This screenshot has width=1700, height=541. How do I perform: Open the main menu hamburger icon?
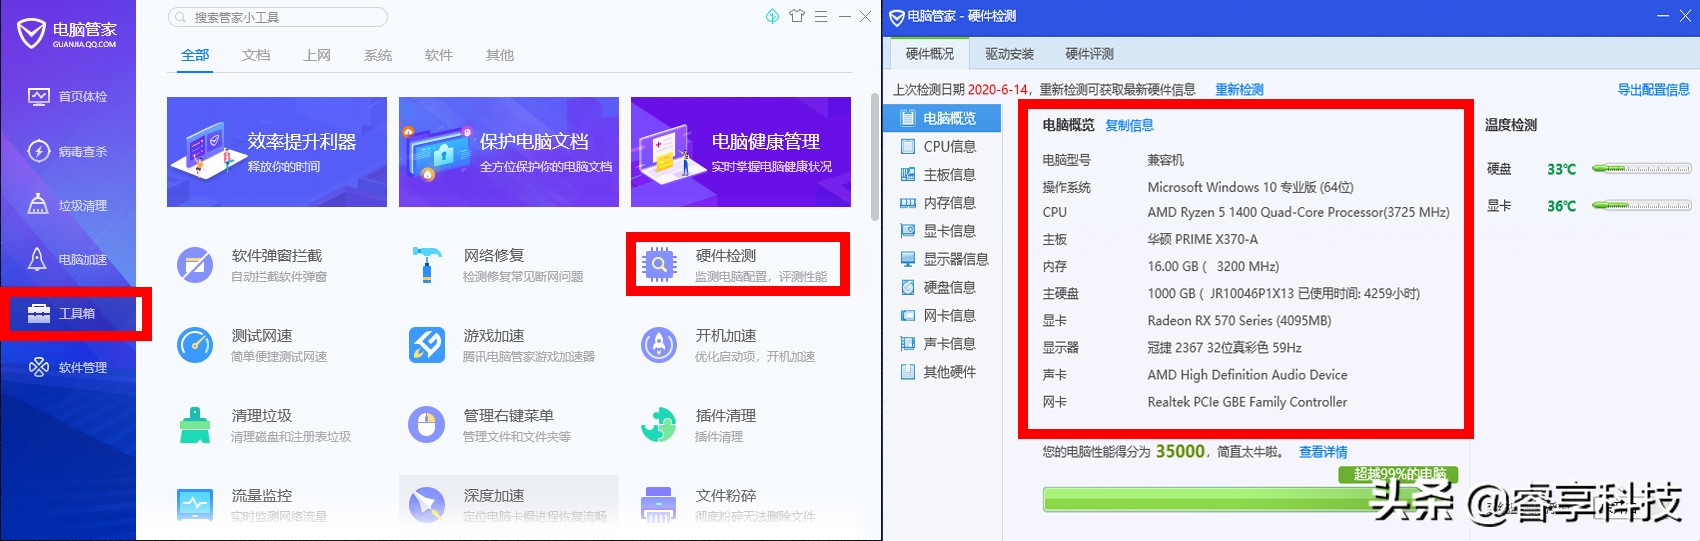coord(821,16)
